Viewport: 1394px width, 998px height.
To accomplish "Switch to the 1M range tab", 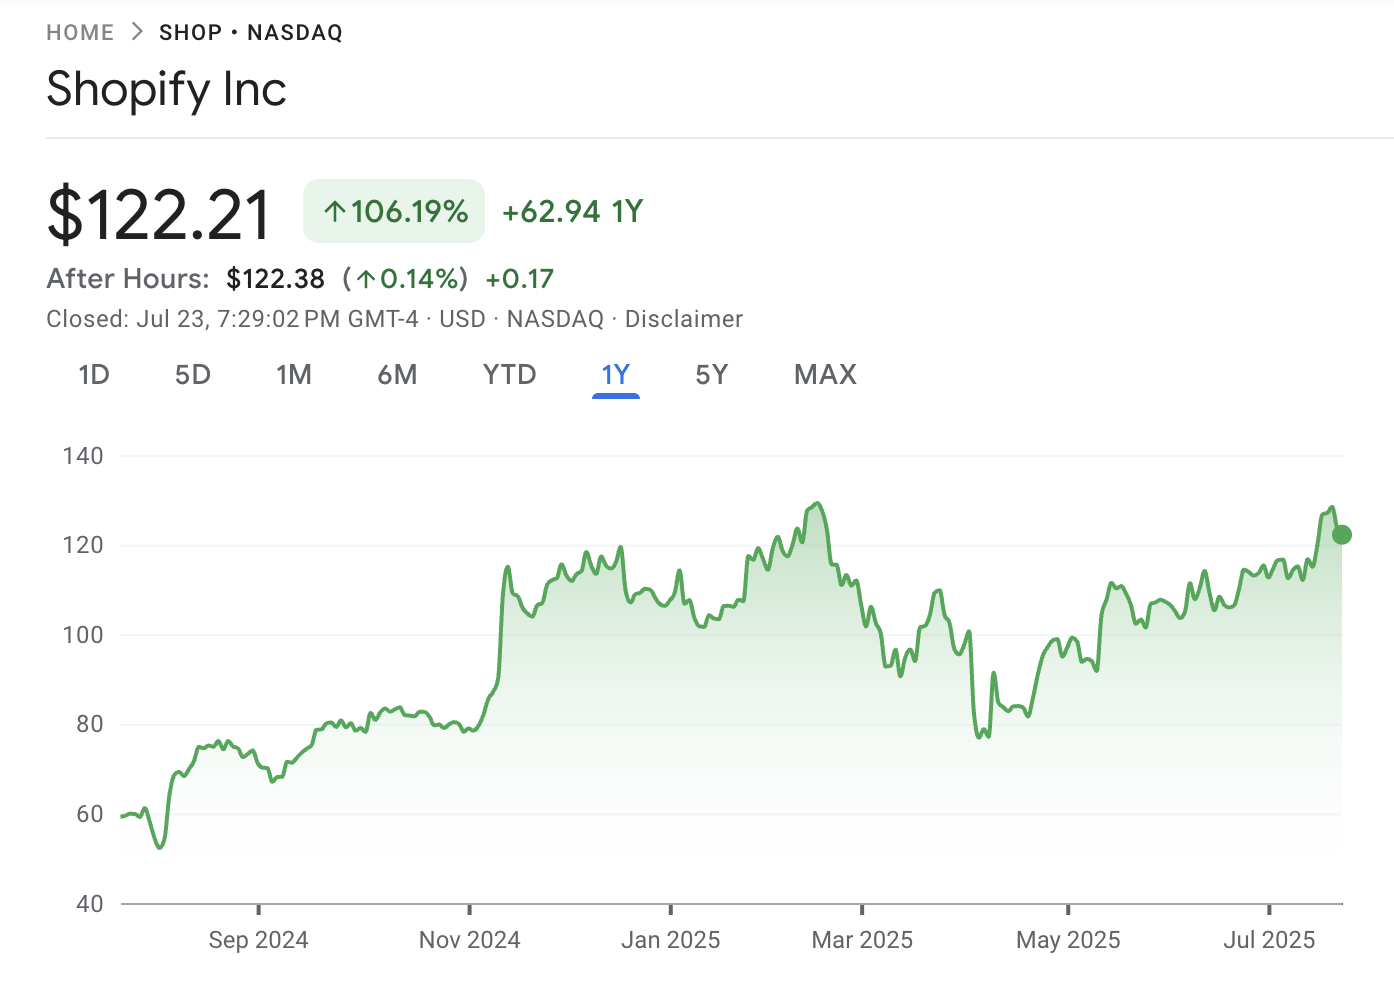I will [x=294, y=374].
